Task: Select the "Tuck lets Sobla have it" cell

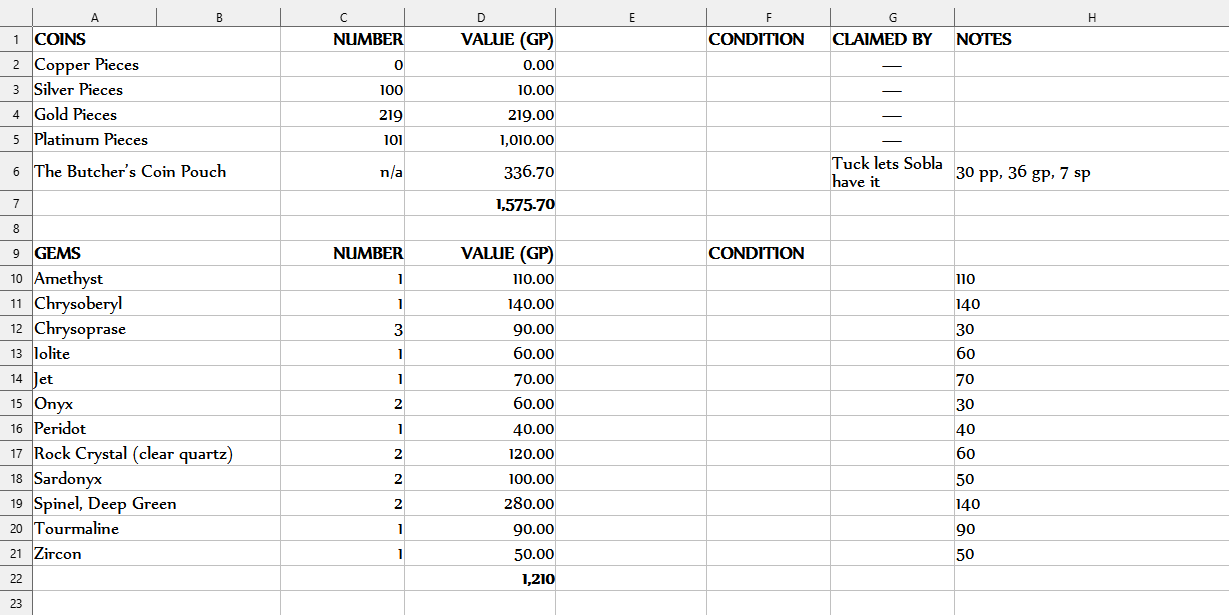Action: click(890, 172)
